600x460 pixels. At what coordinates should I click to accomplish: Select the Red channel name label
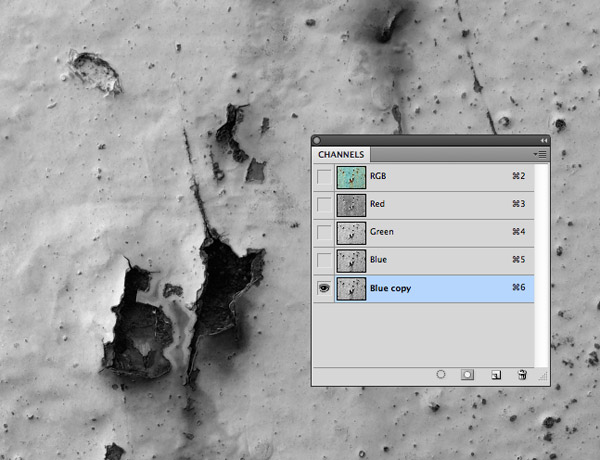pos(378,205)
